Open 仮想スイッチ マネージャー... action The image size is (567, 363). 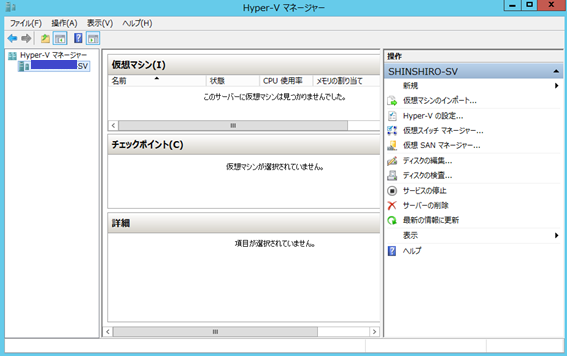coord(443,131)
